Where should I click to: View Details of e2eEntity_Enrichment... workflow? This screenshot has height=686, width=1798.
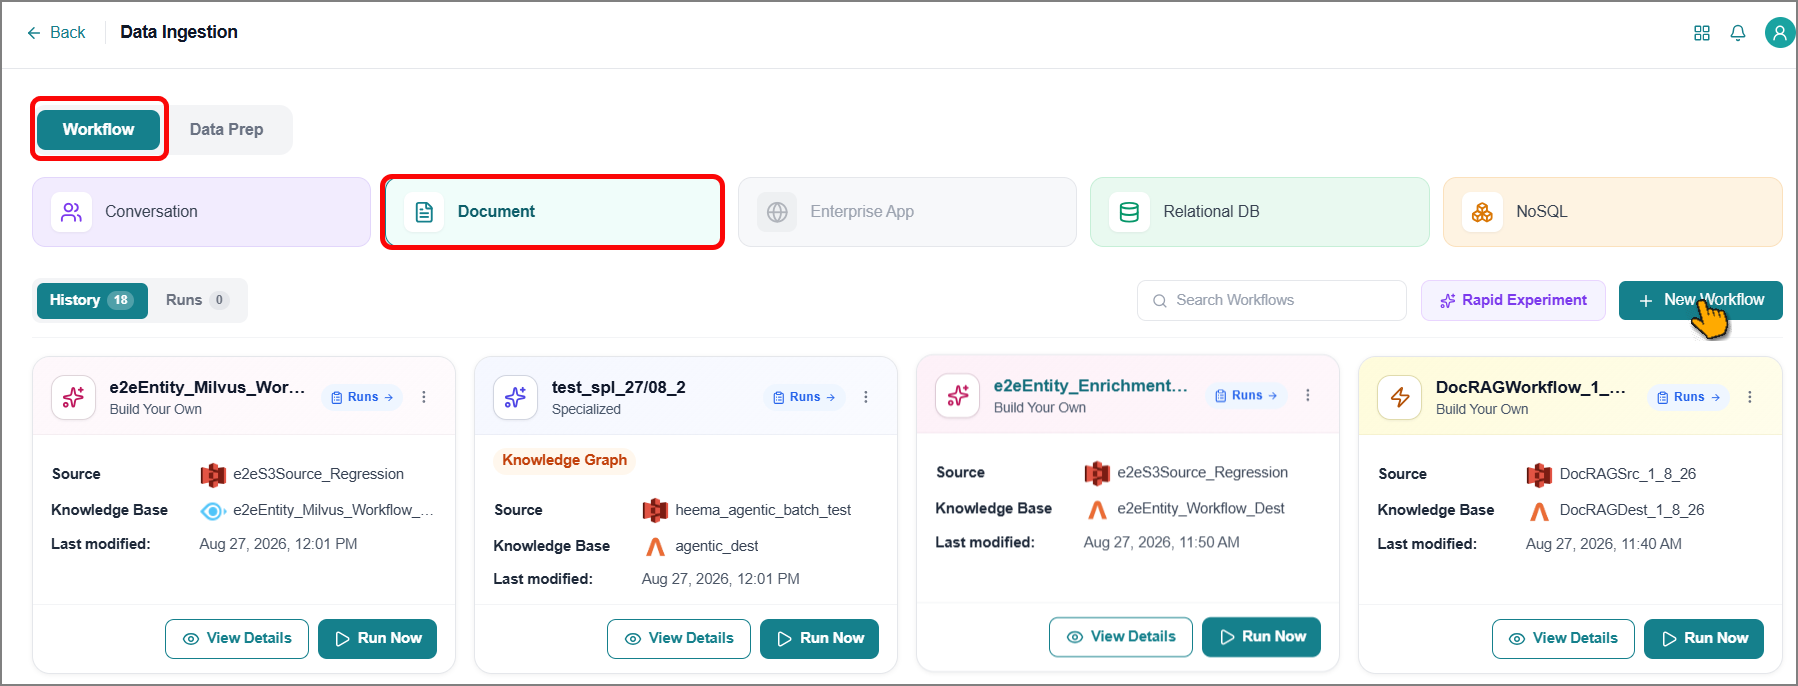[x=1121, y=637]
